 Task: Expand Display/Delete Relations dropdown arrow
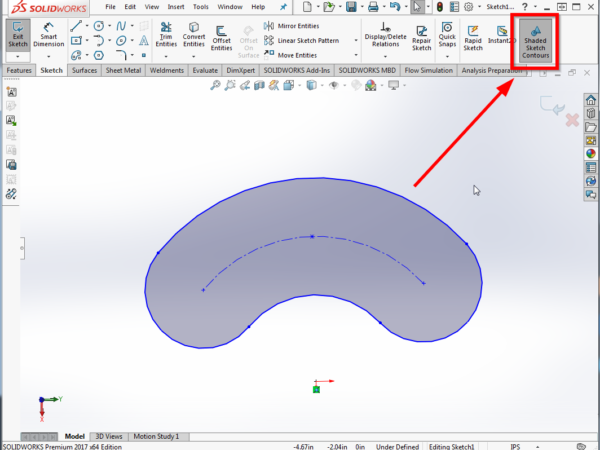385,57
